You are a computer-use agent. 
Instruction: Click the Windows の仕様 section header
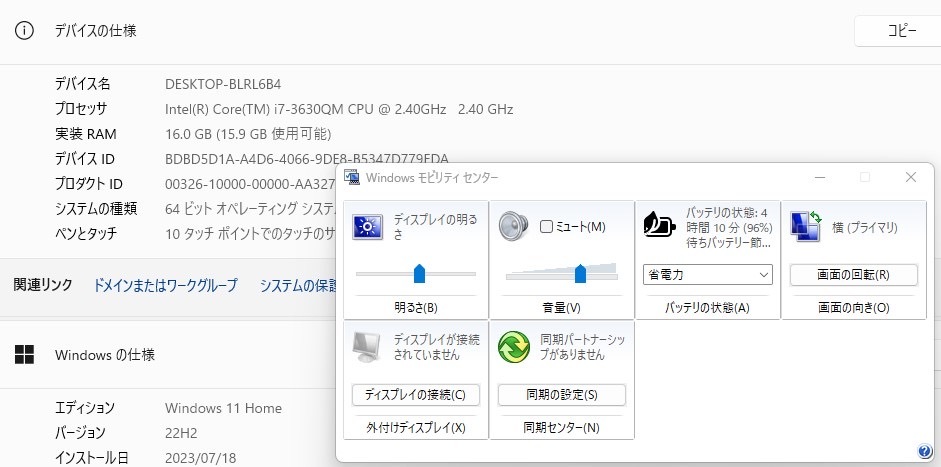105,355
